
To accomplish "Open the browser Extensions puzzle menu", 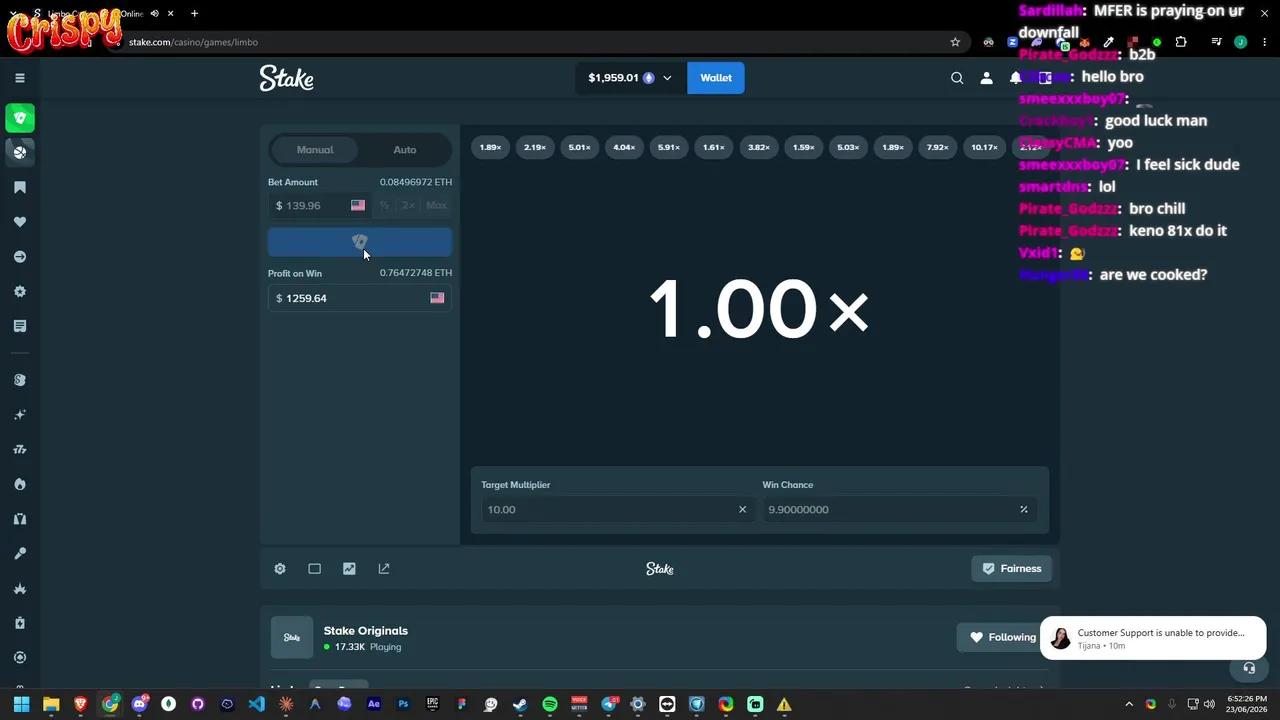I will pyautogui.click(x=1181, y=42).
